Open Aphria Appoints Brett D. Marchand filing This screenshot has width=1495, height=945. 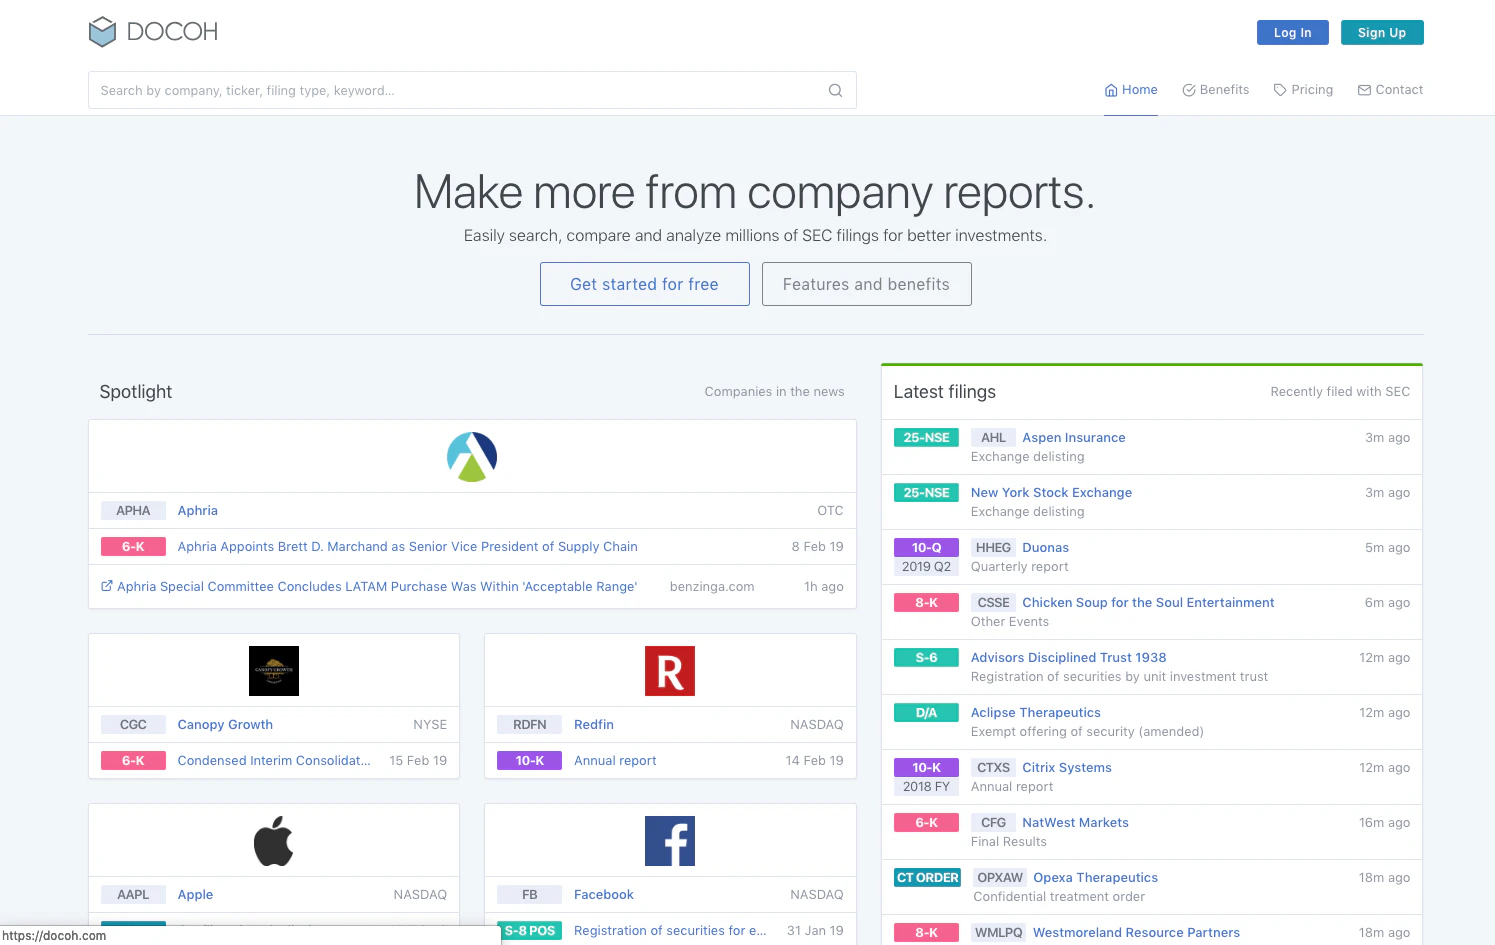(x=408, y=547)
